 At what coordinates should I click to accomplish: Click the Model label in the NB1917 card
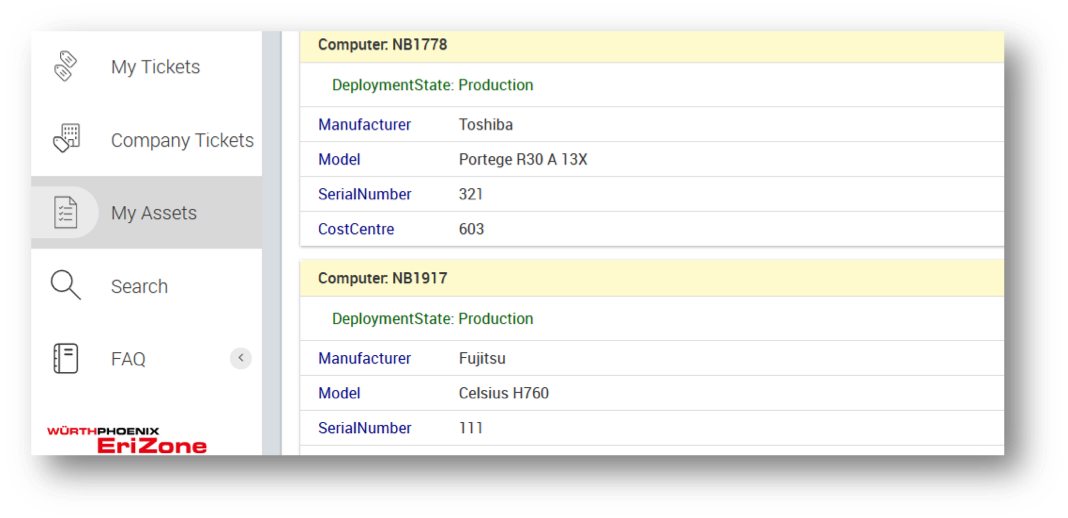(339, 393)
